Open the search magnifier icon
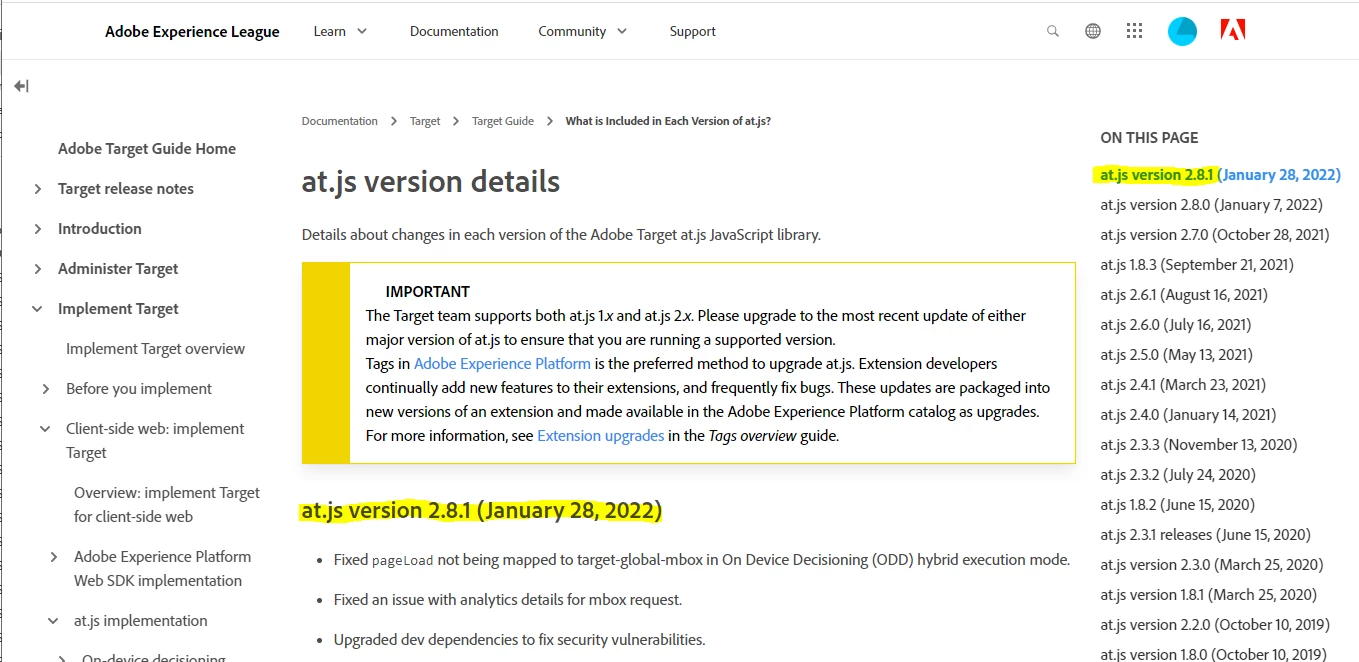 pyautogui.click(x=1052, y=31)
